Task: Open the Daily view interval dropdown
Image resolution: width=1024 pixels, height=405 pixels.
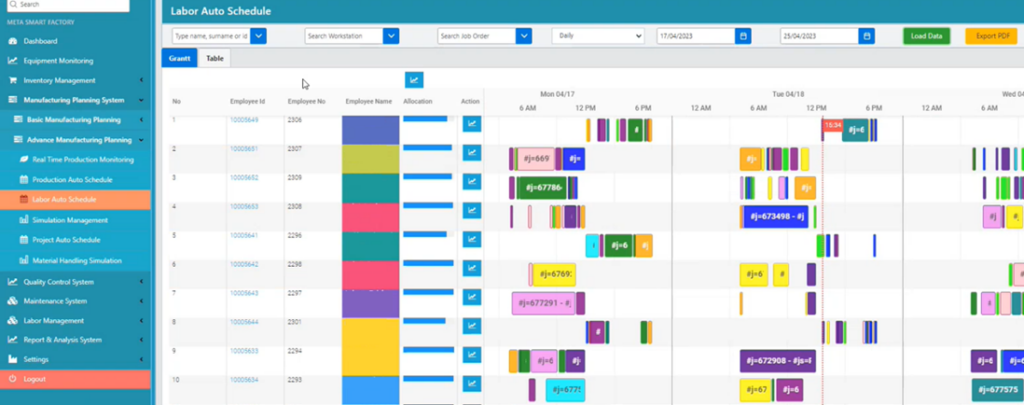Action: tap(597, 36)
